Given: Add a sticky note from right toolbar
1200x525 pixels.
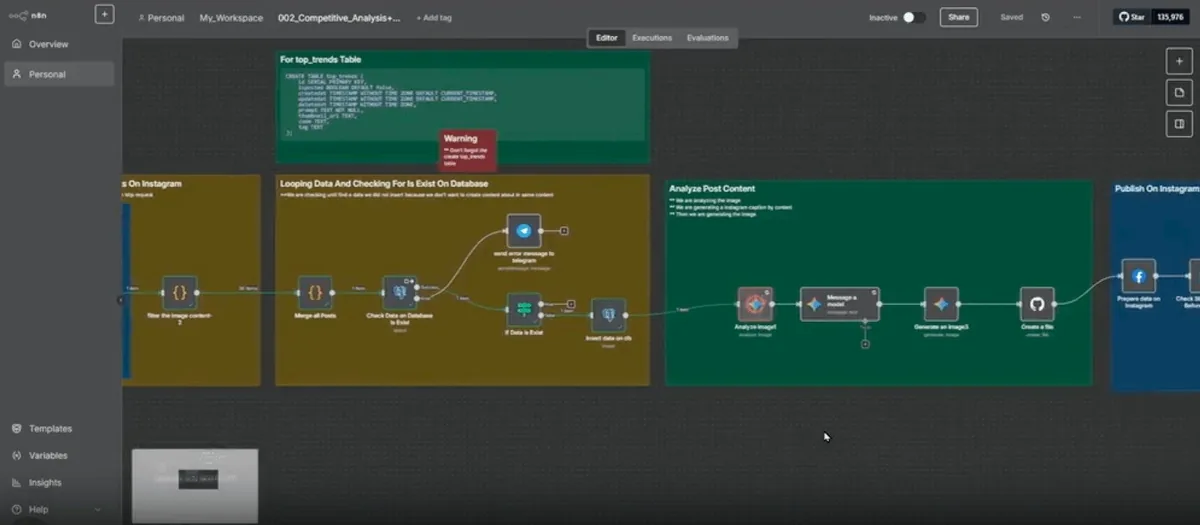Looking at the screenshot, I should [x=1178, y=93].
